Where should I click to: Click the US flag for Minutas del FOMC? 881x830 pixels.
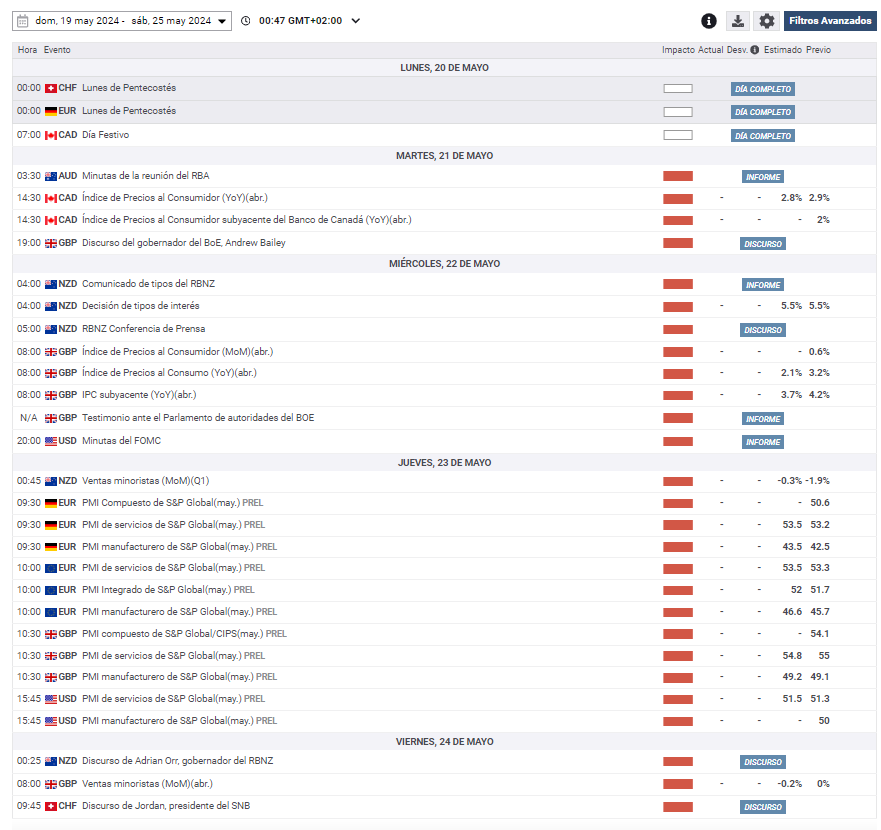point(51,441)
